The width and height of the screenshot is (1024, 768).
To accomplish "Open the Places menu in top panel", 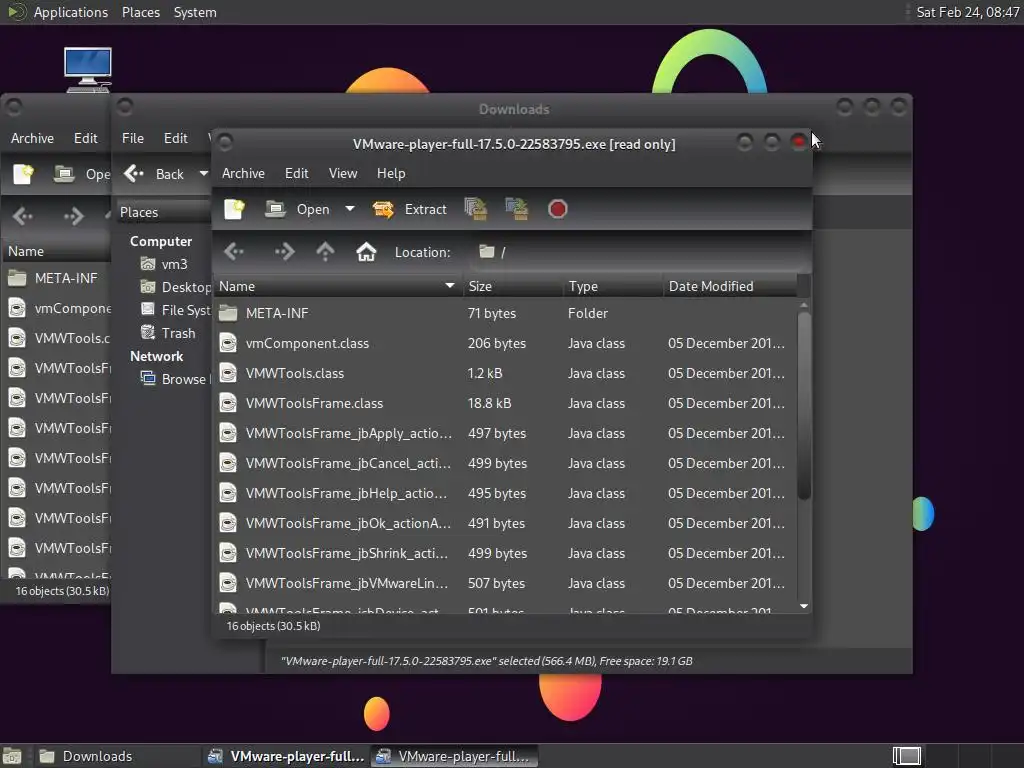I will 140,12.
